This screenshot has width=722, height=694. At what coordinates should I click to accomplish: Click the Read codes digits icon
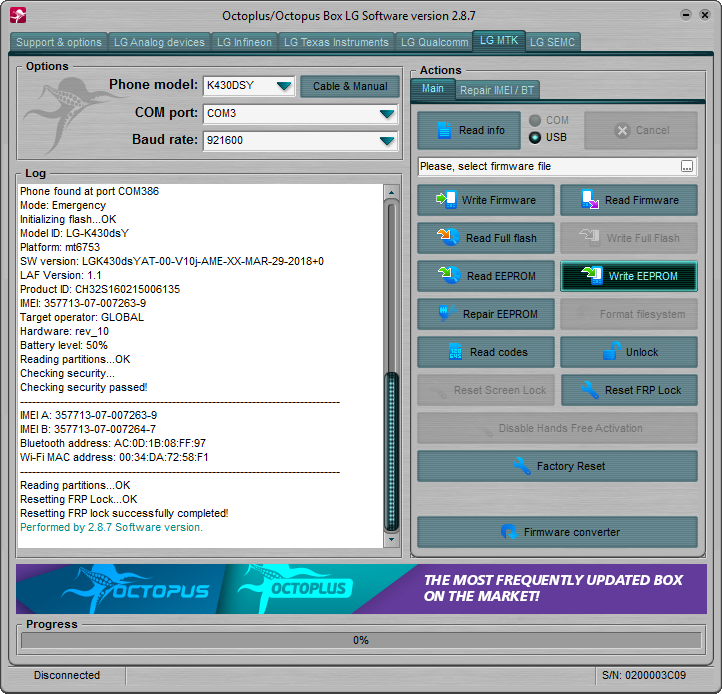tap(455, 352)
